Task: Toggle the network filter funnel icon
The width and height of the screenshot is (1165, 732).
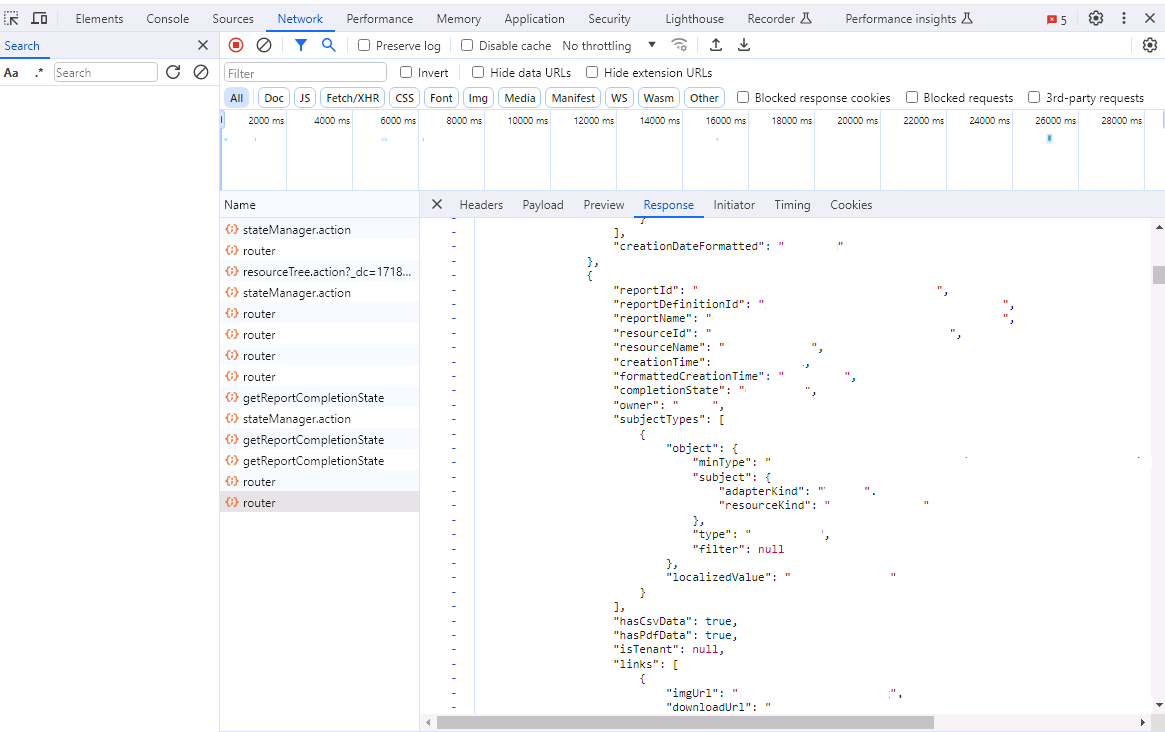Action: point(301,45)
